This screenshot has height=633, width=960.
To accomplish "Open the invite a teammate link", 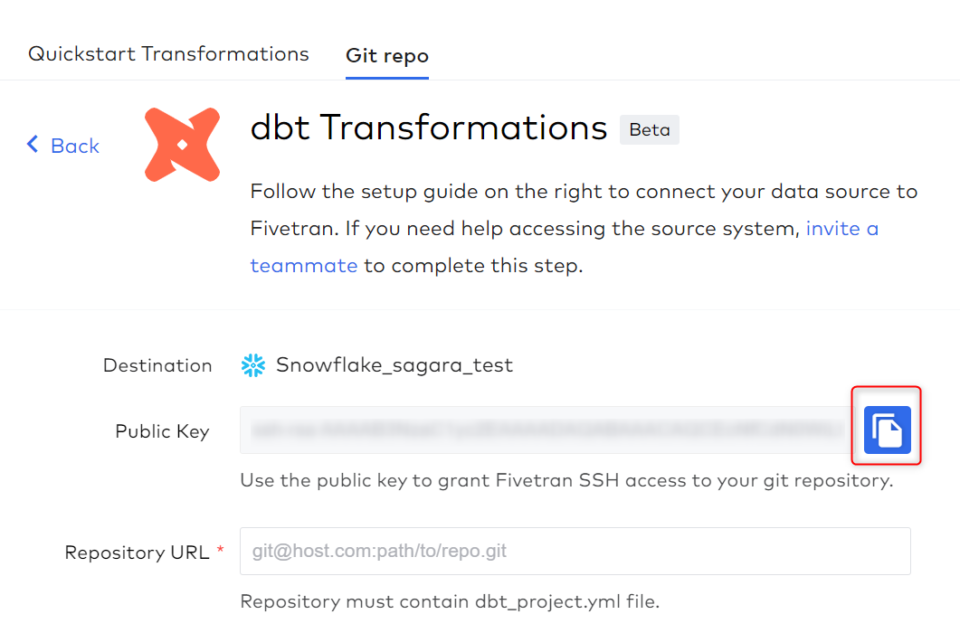I will coord(842,229).
